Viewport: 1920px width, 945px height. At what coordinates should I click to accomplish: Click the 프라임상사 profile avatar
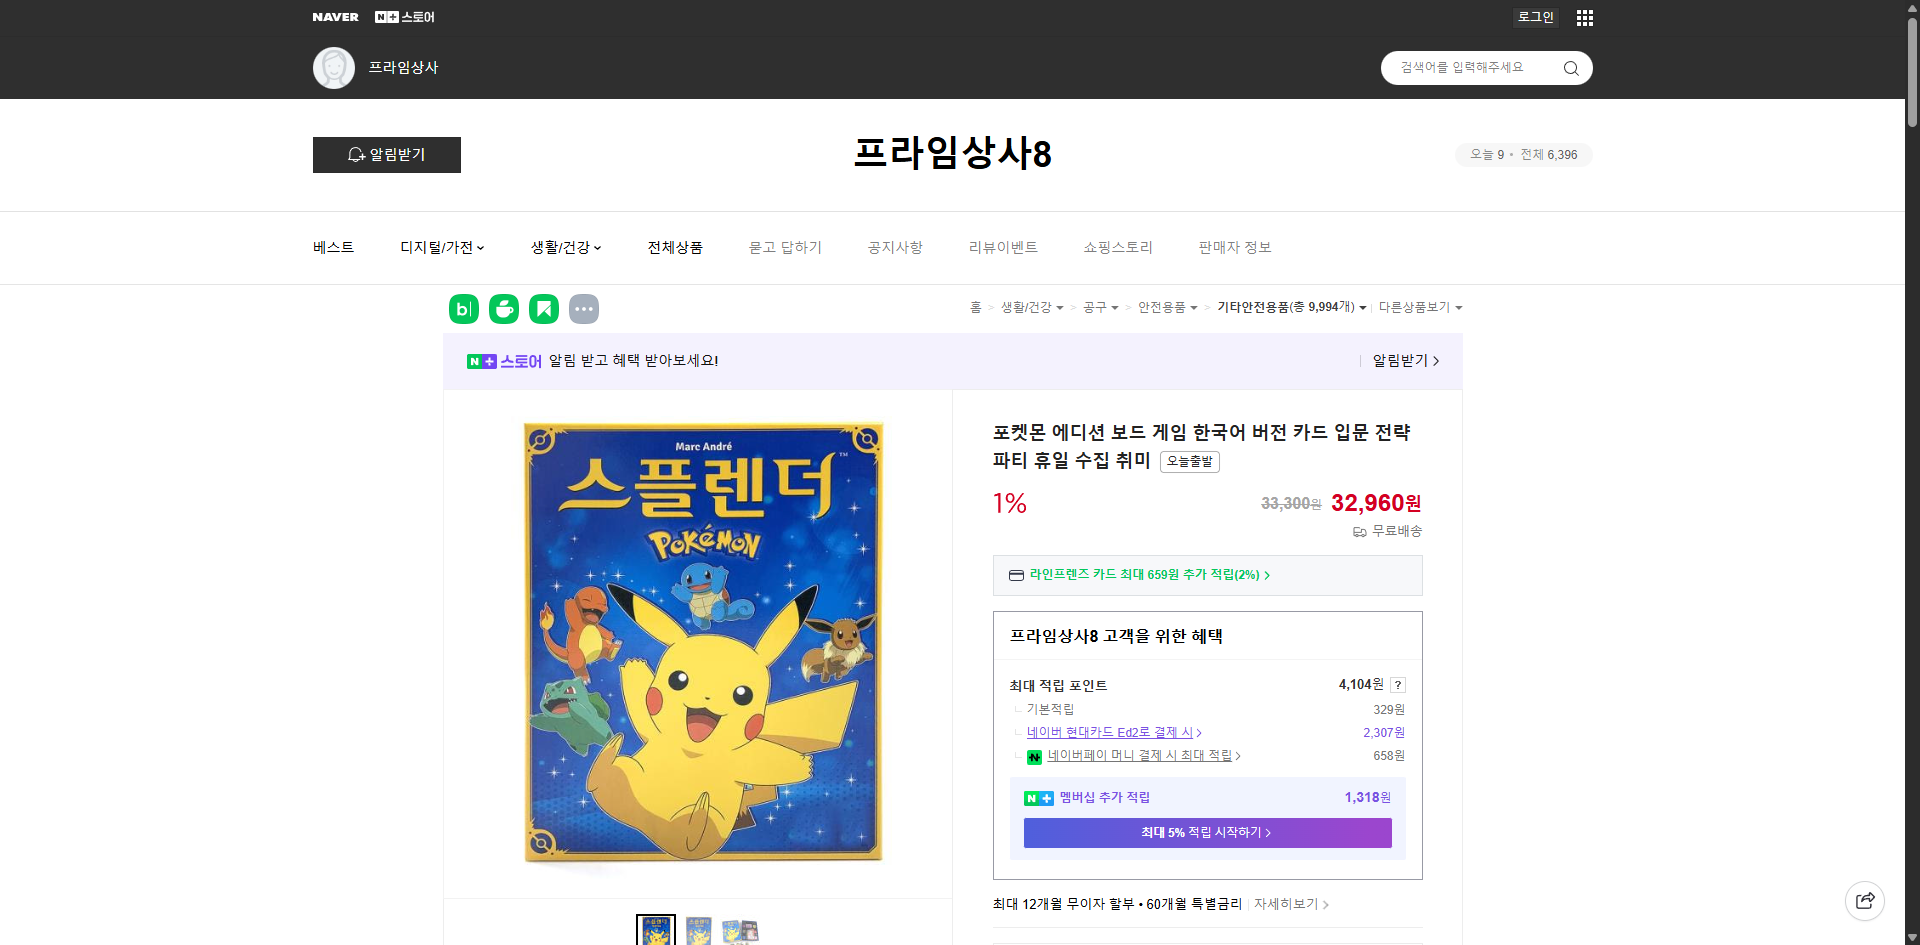pos(333,67)
